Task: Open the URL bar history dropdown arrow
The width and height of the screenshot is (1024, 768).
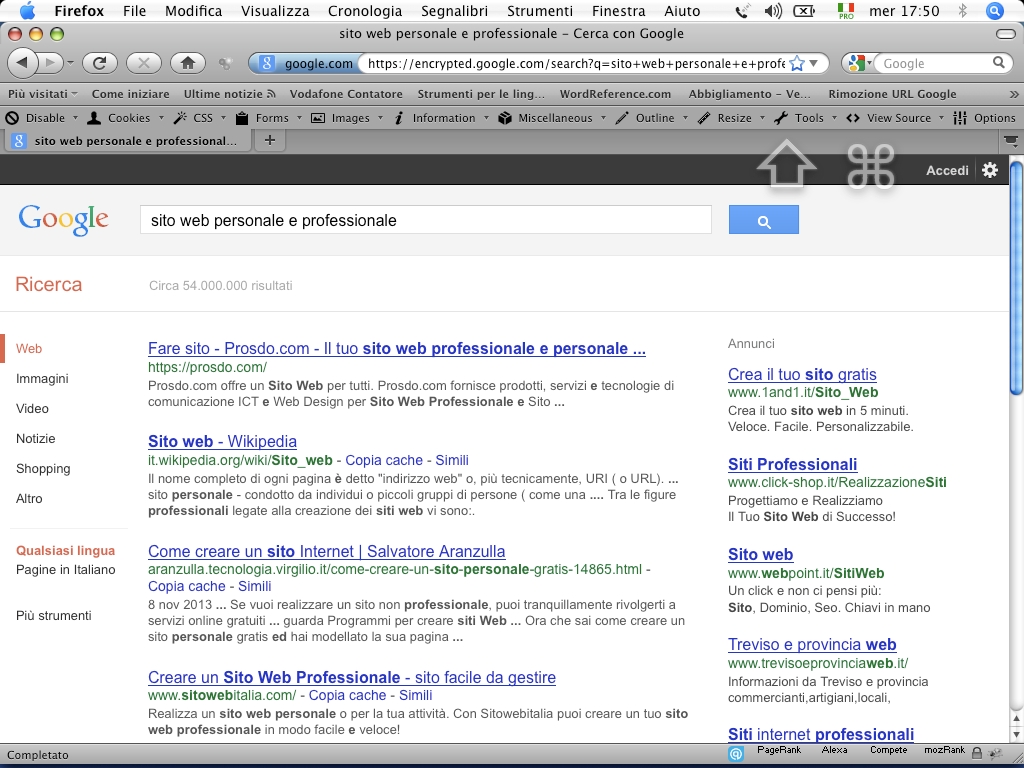Action: [814, 63]
